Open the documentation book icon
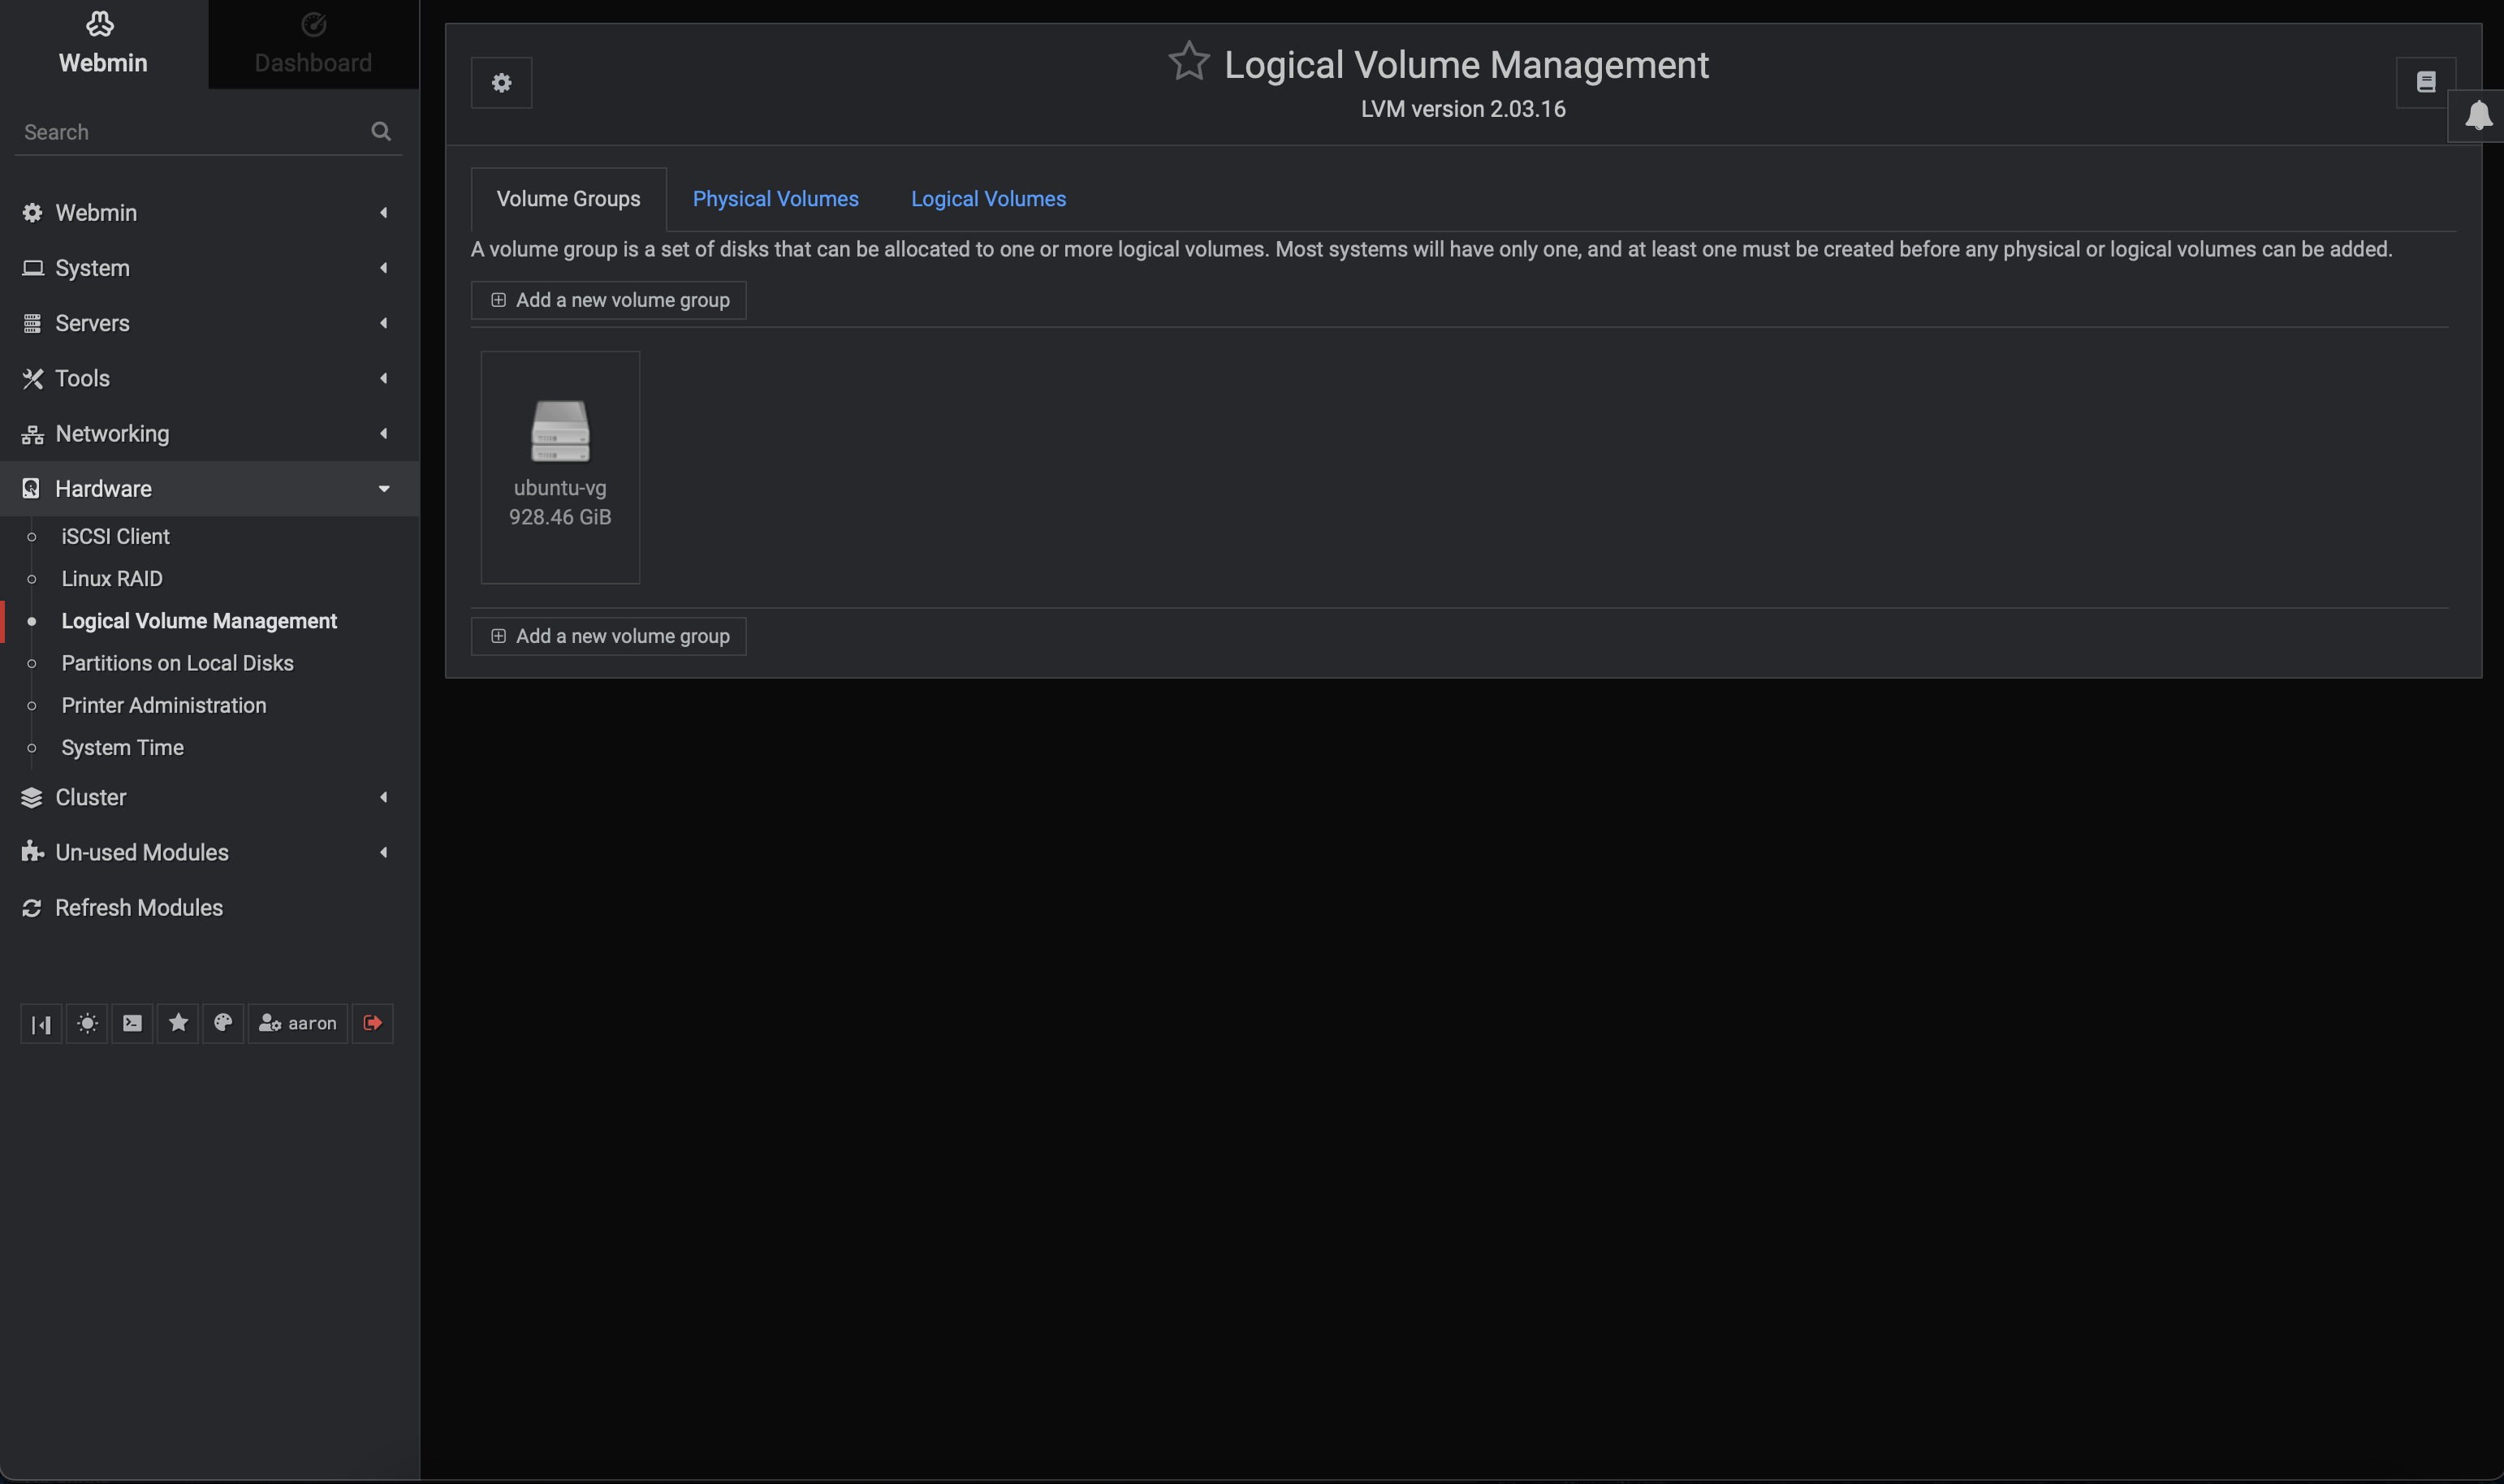 coord(2425,82)
